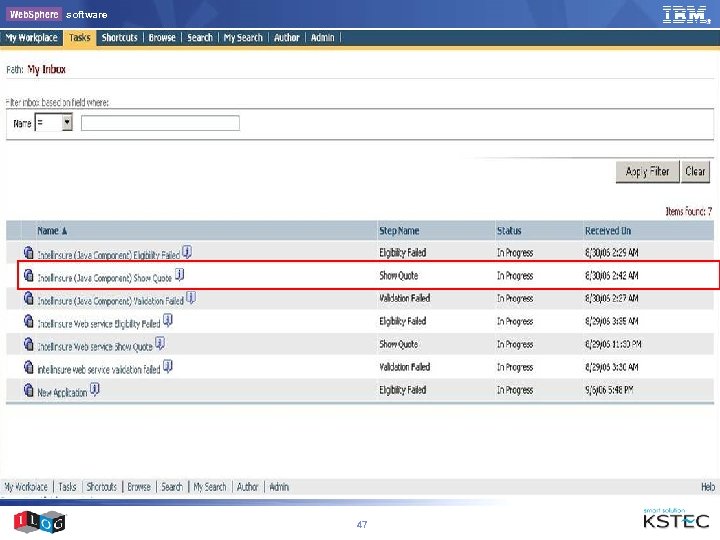
Task: Open My Search in top navigation
Action: coord(243,38)
